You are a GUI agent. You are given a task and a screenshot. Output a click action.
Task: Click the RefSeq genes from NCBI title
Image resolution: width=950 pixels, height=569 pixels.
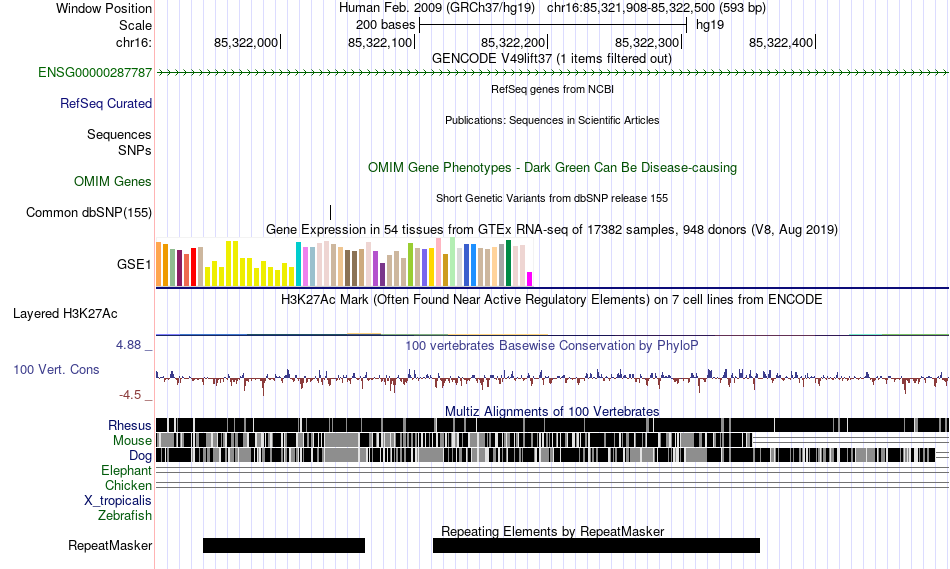click(x=552, y=89)
